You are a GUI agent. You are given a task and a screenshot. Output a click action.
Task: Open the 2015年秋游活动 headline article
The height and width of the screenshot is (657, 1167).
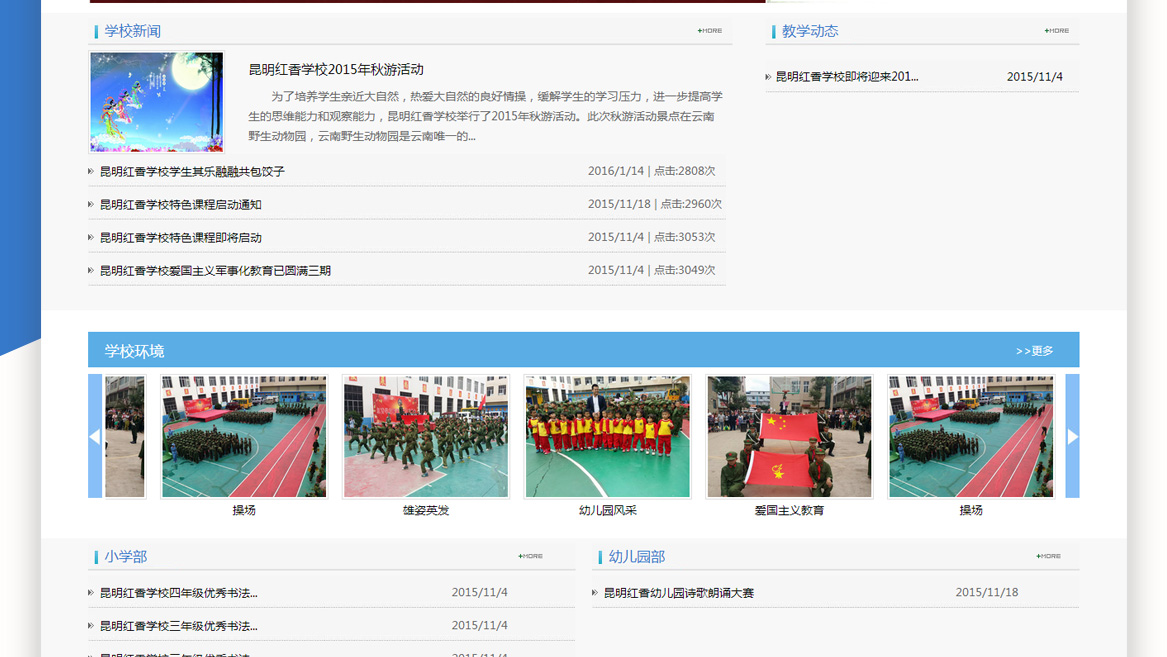336,70
